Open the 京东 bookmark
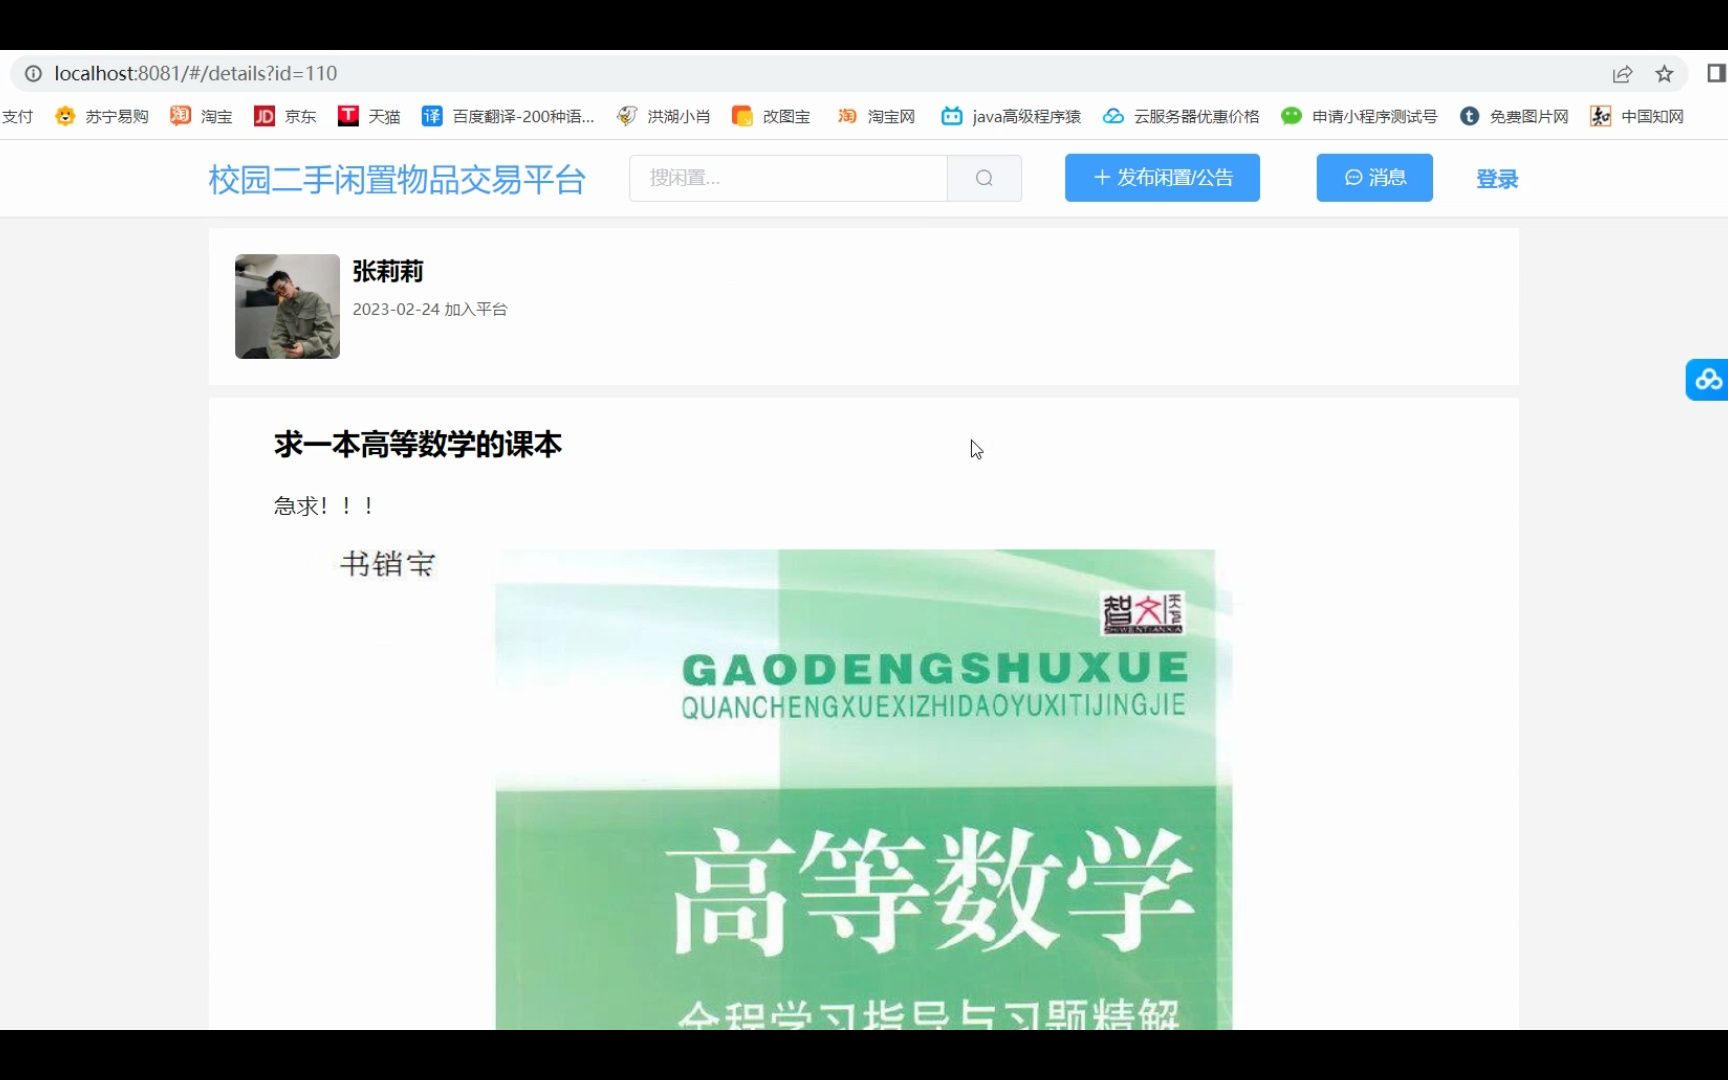 (x=285, y=116)
